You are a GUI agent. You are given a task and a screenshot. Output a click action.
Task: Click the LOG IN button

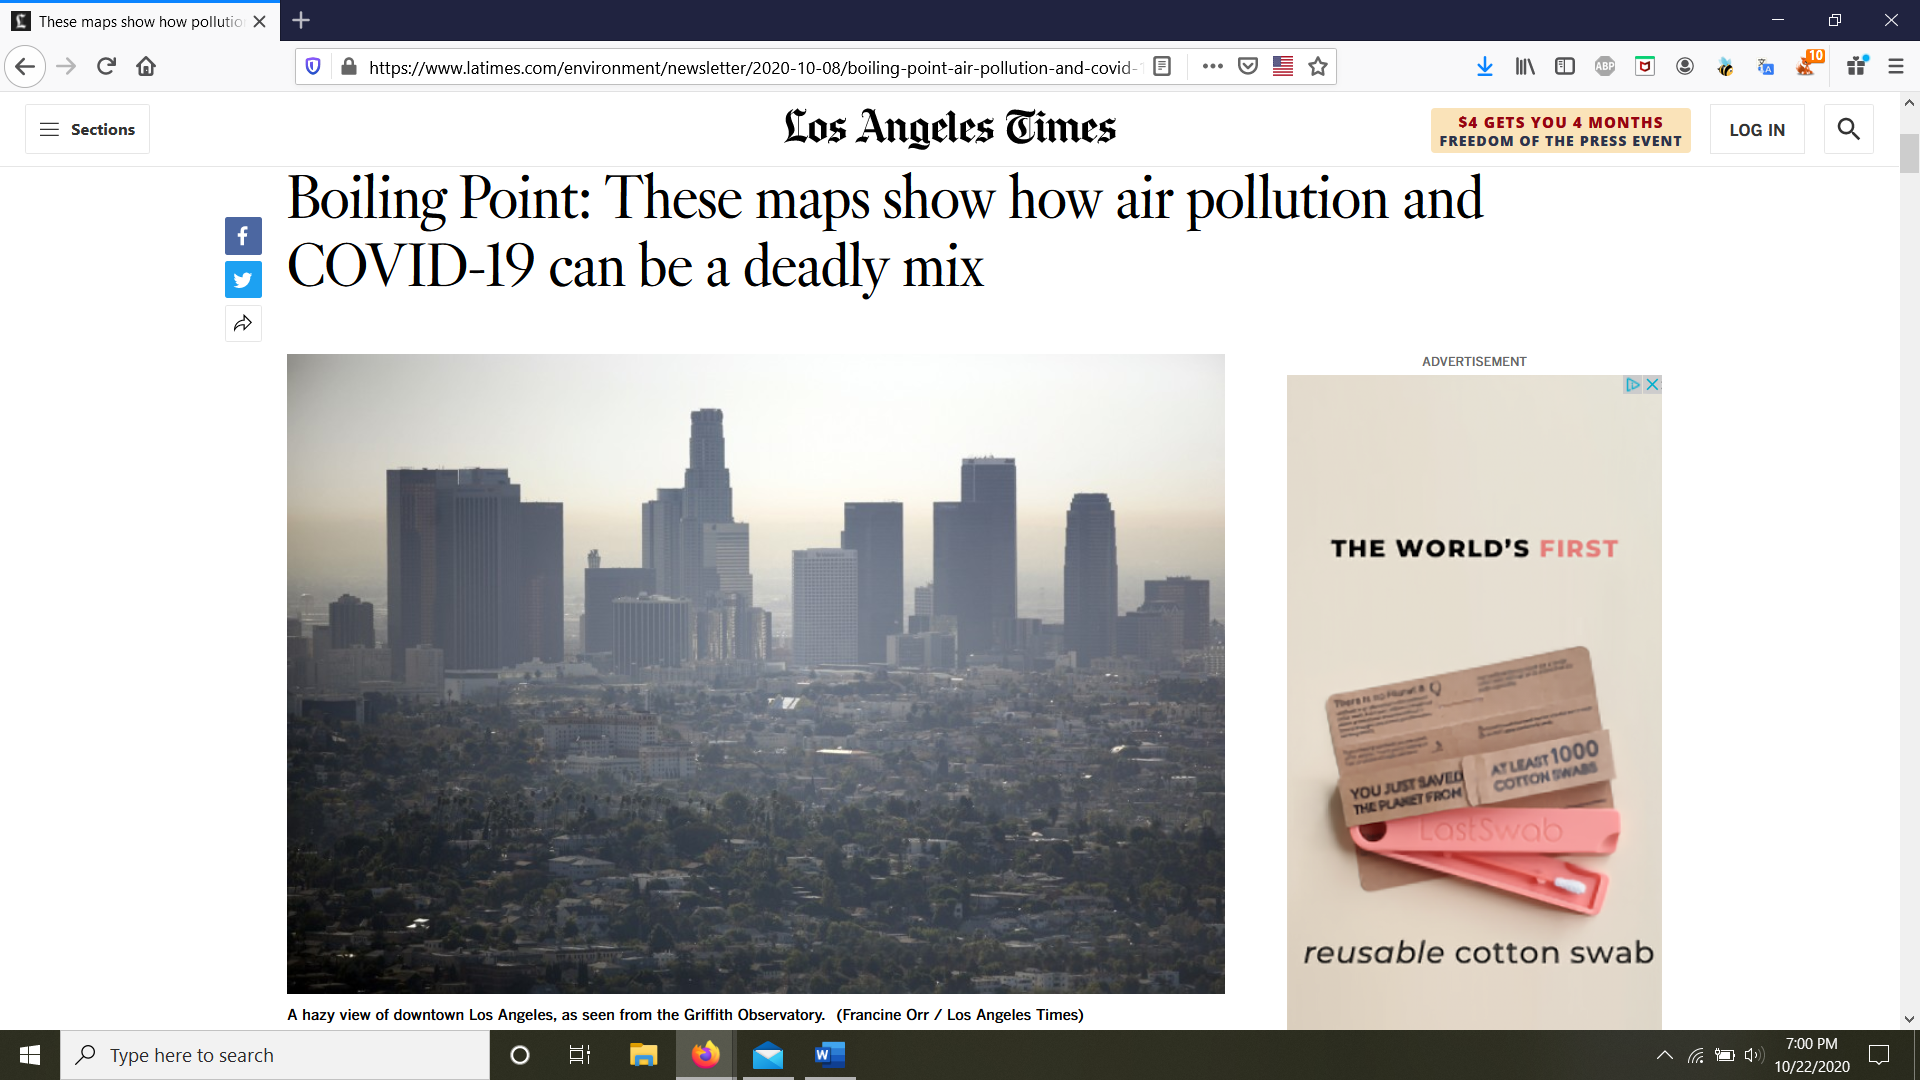pos(1757,130)
